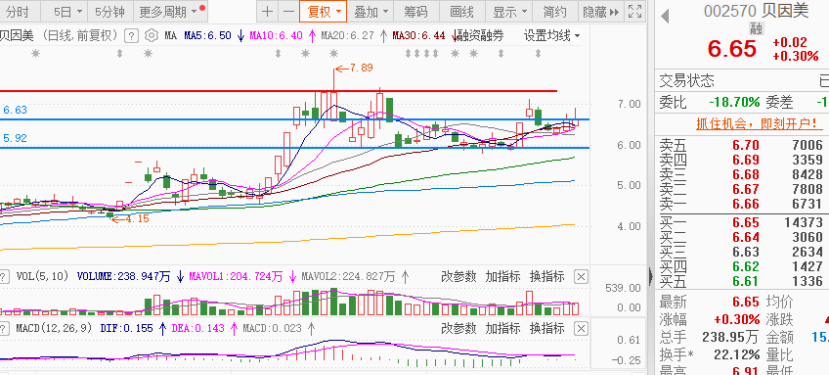Go back with left arrow near 002570
829x375 pixels.
pos(665,16)
